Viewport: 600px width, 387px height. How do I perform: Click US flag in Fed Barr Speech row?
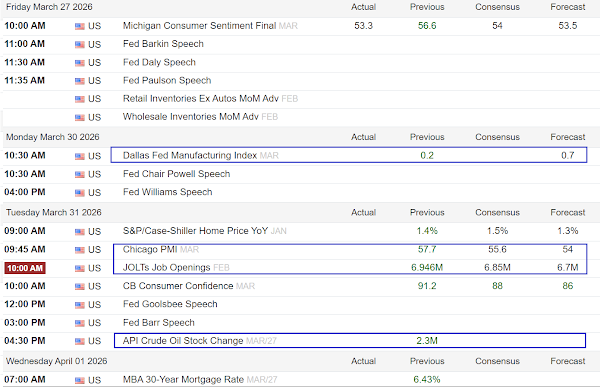(80, 323)
